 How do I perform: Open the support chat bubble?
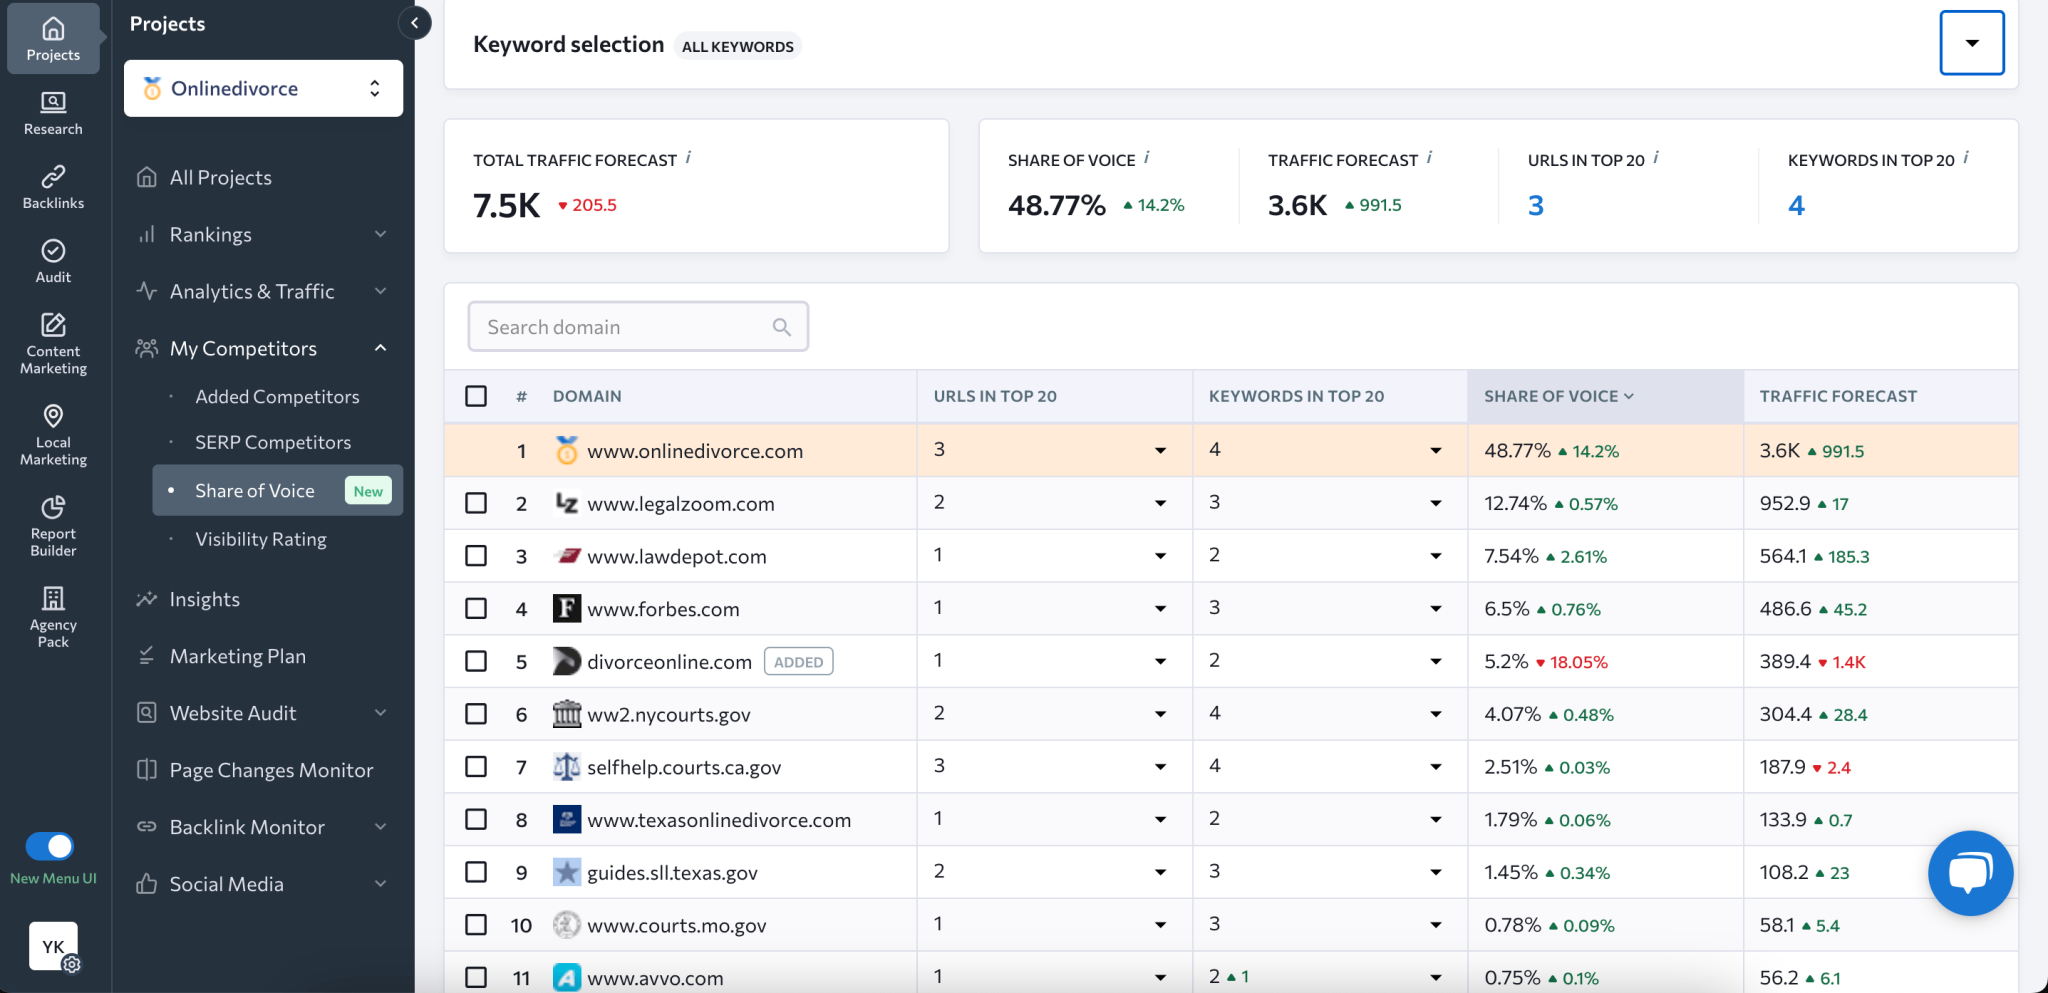pos(1969,872)
